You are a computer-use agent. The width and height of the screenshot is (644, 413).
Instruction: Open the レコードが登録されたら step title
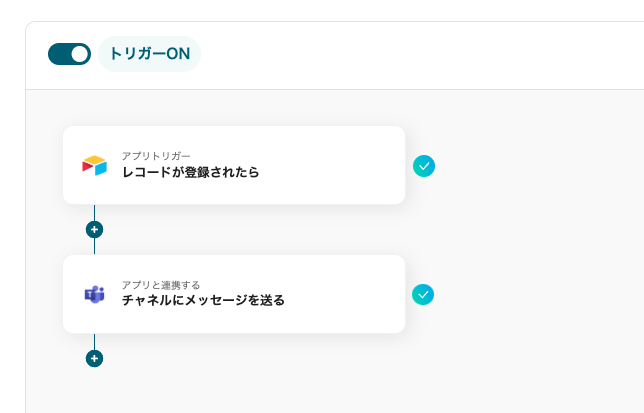click(190, 172)
